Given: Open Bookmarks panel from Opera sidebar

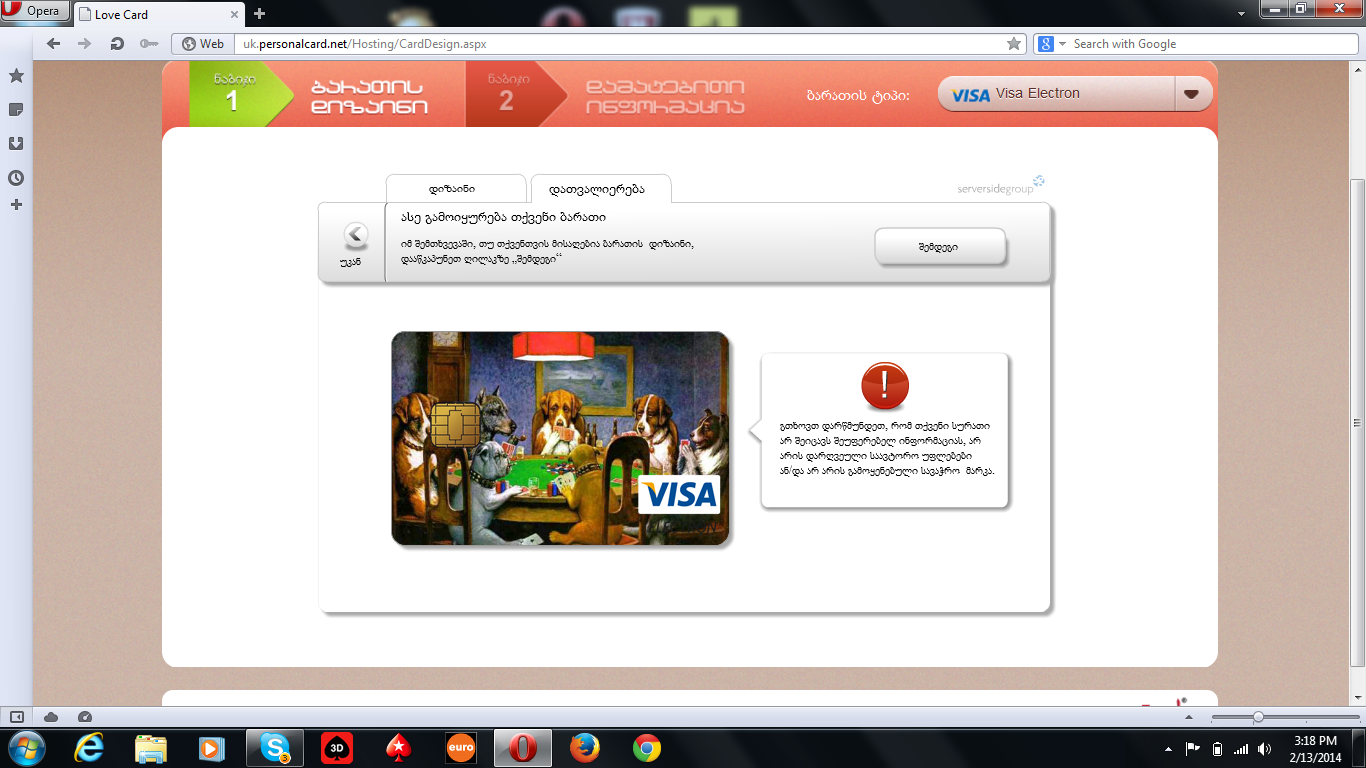Looking at the screenshot, I should [x=16, y=76].
